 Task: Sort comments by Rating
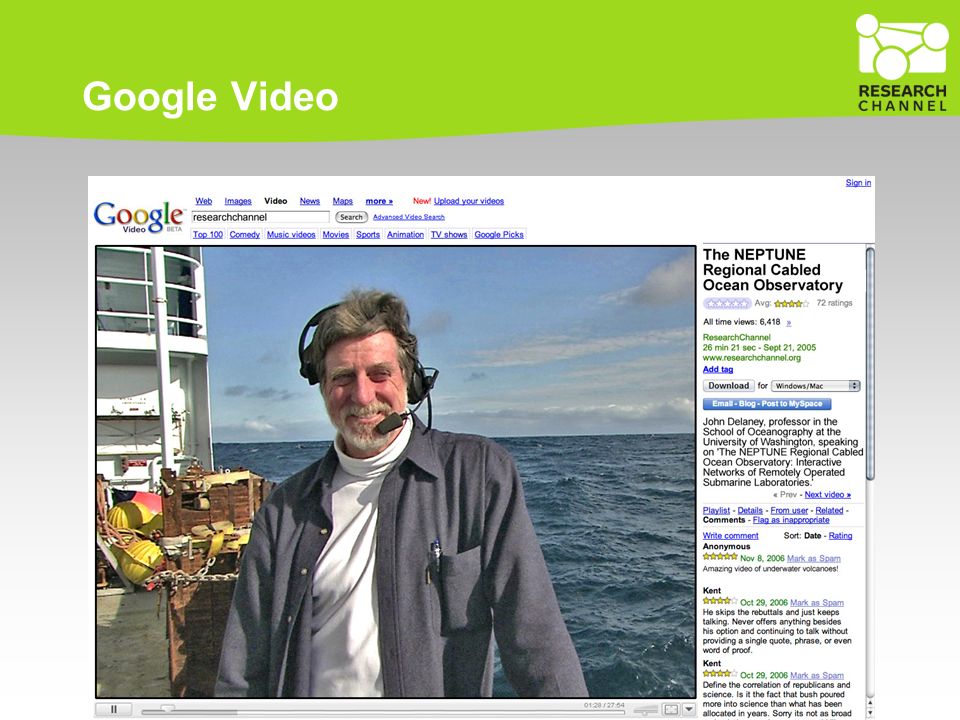tap(840, 536)
